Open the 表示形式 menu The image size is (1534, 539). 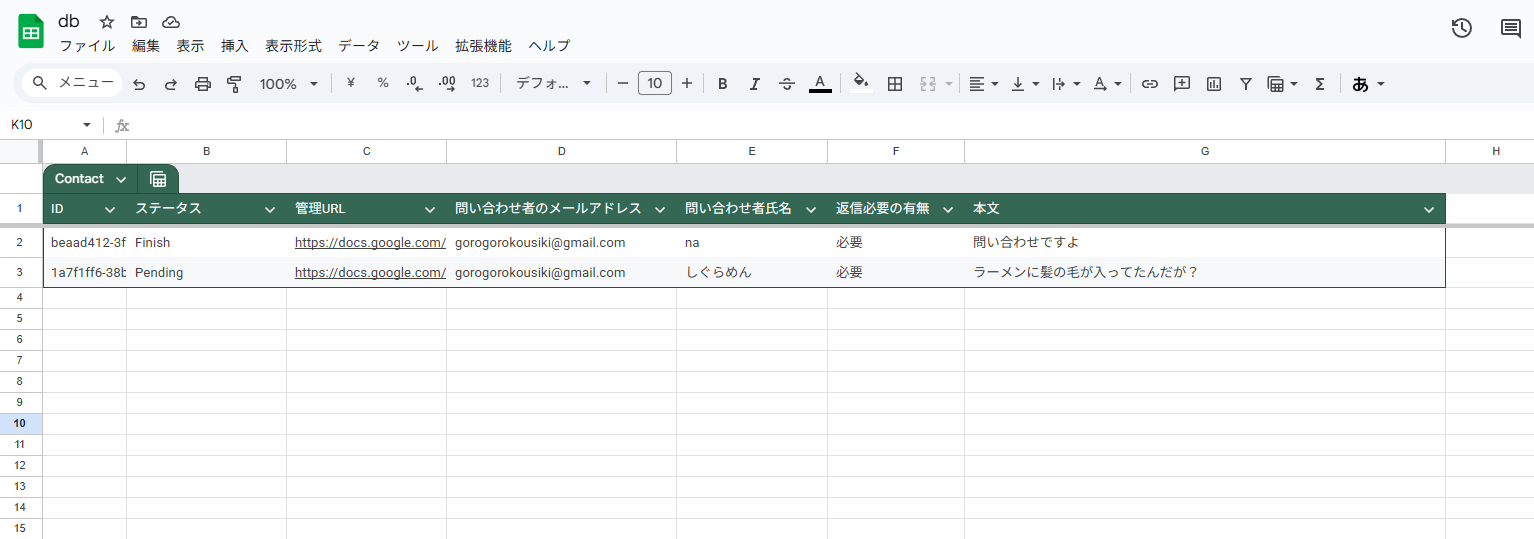click(x=293, y=46)
